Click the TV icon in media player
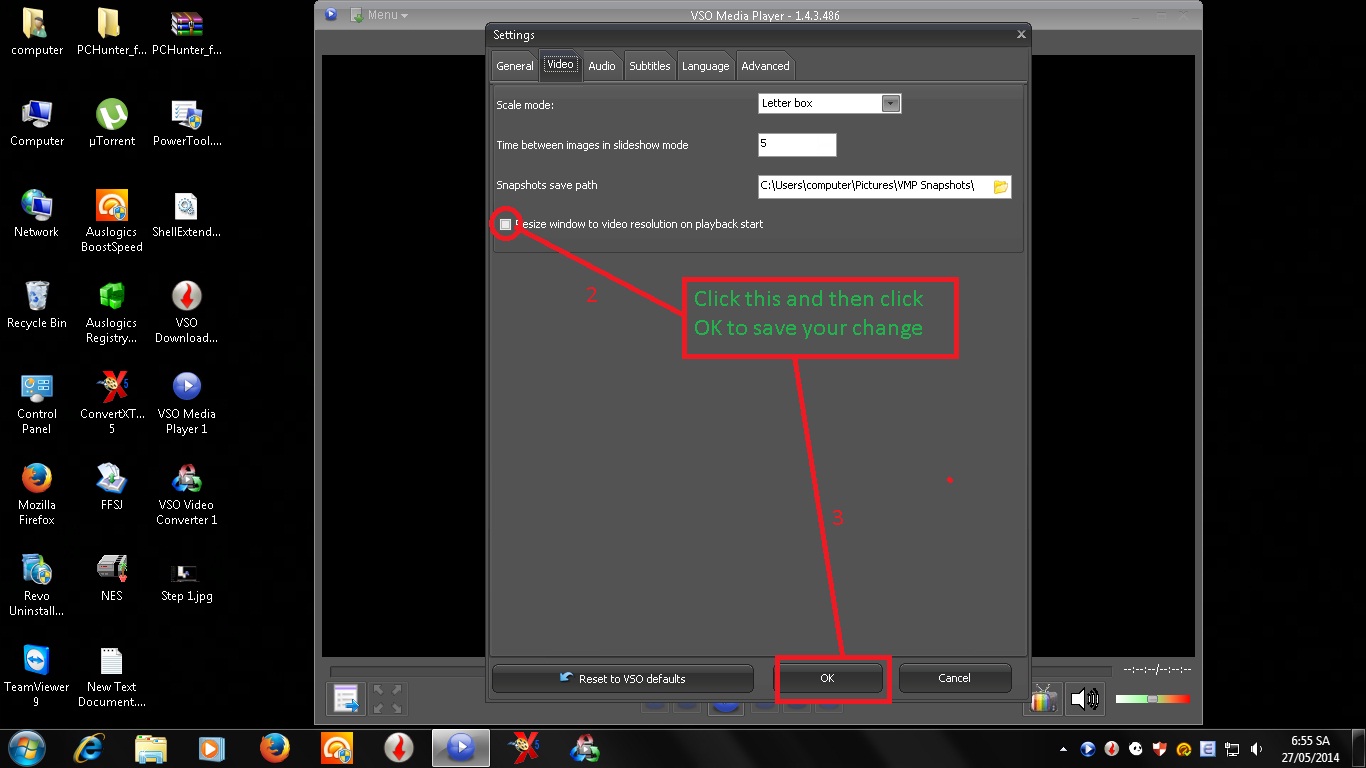Screen dimensions: 1366x768 (x=1042, y=698)
